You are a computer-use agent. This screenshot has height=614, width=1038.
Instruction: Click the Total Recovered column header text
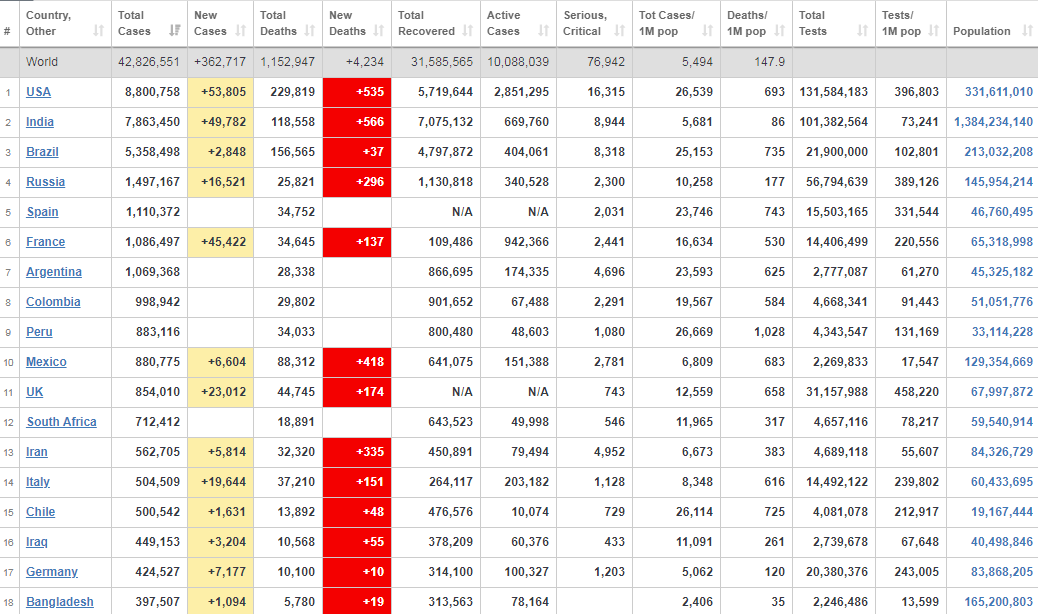426,23
